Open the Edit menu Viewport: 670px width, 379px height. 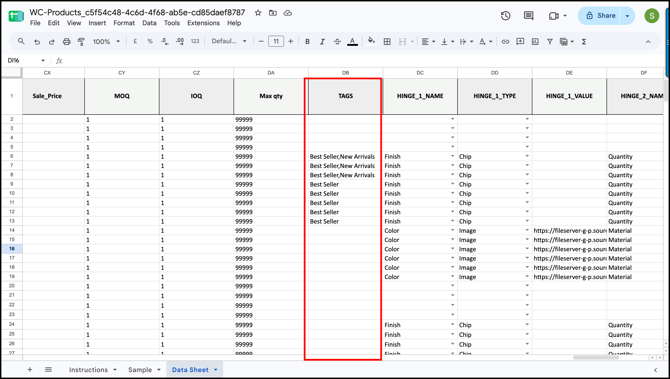[x=53, y=23]
